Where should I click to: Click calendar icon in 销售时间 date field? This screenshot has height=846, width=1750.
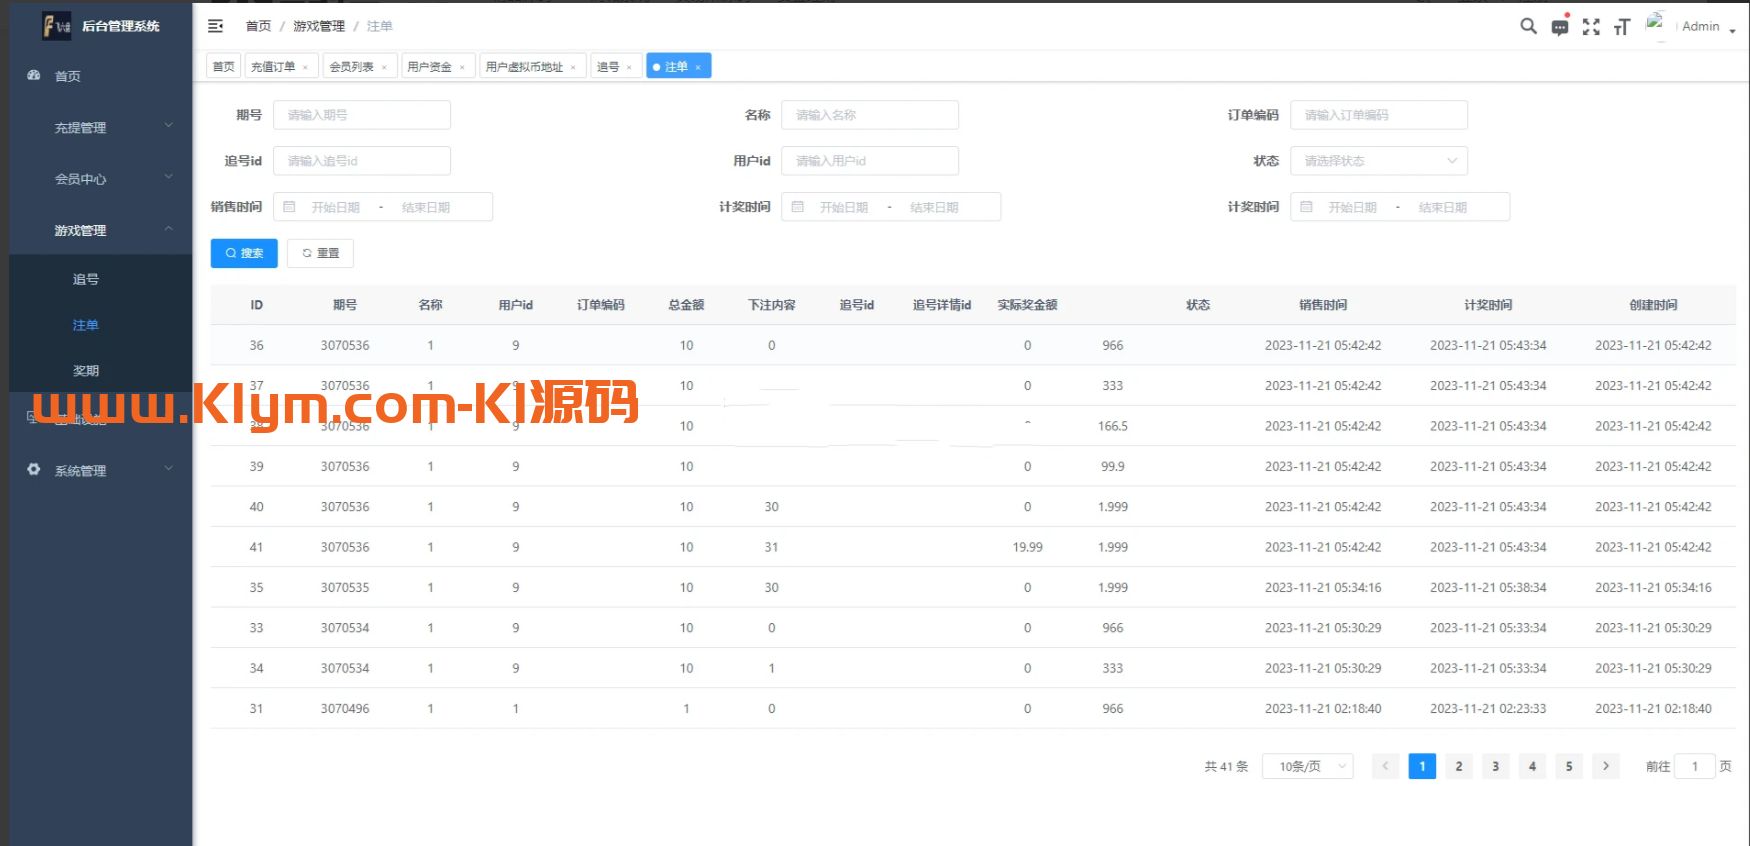click(290, 207)
